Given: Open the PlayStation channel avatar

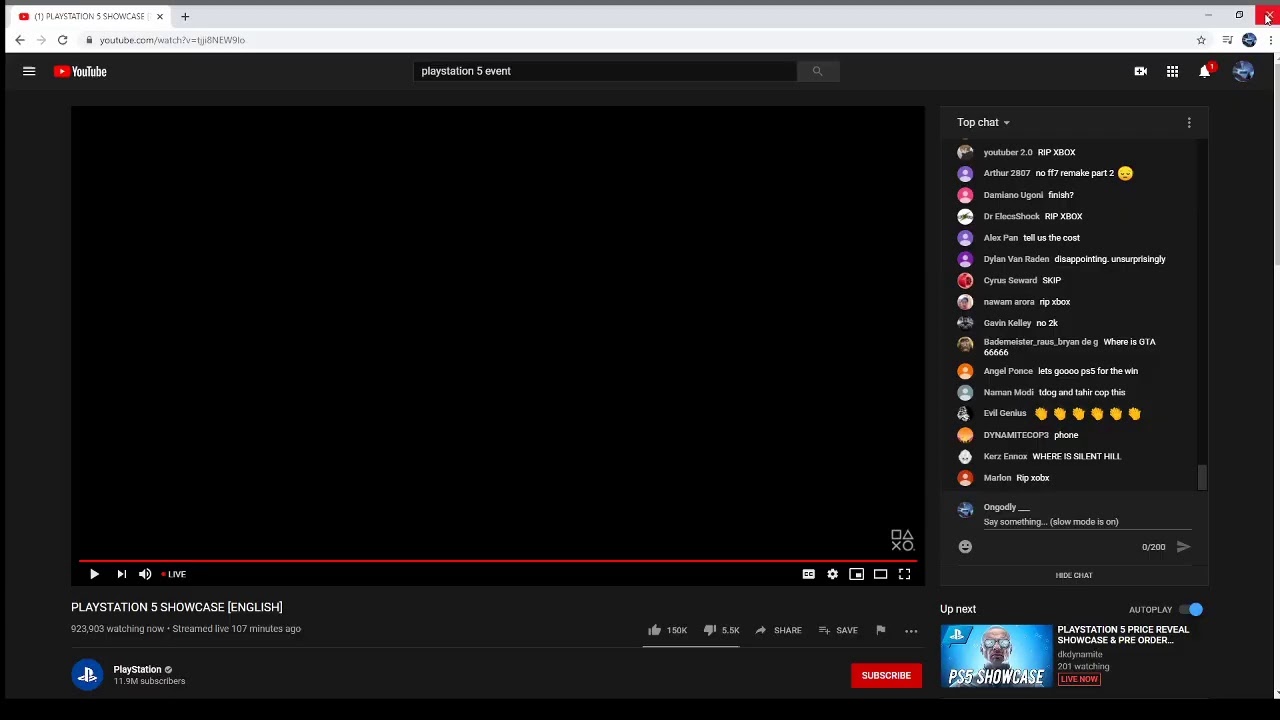Looking at the screenshot, I should coord(87,675).
